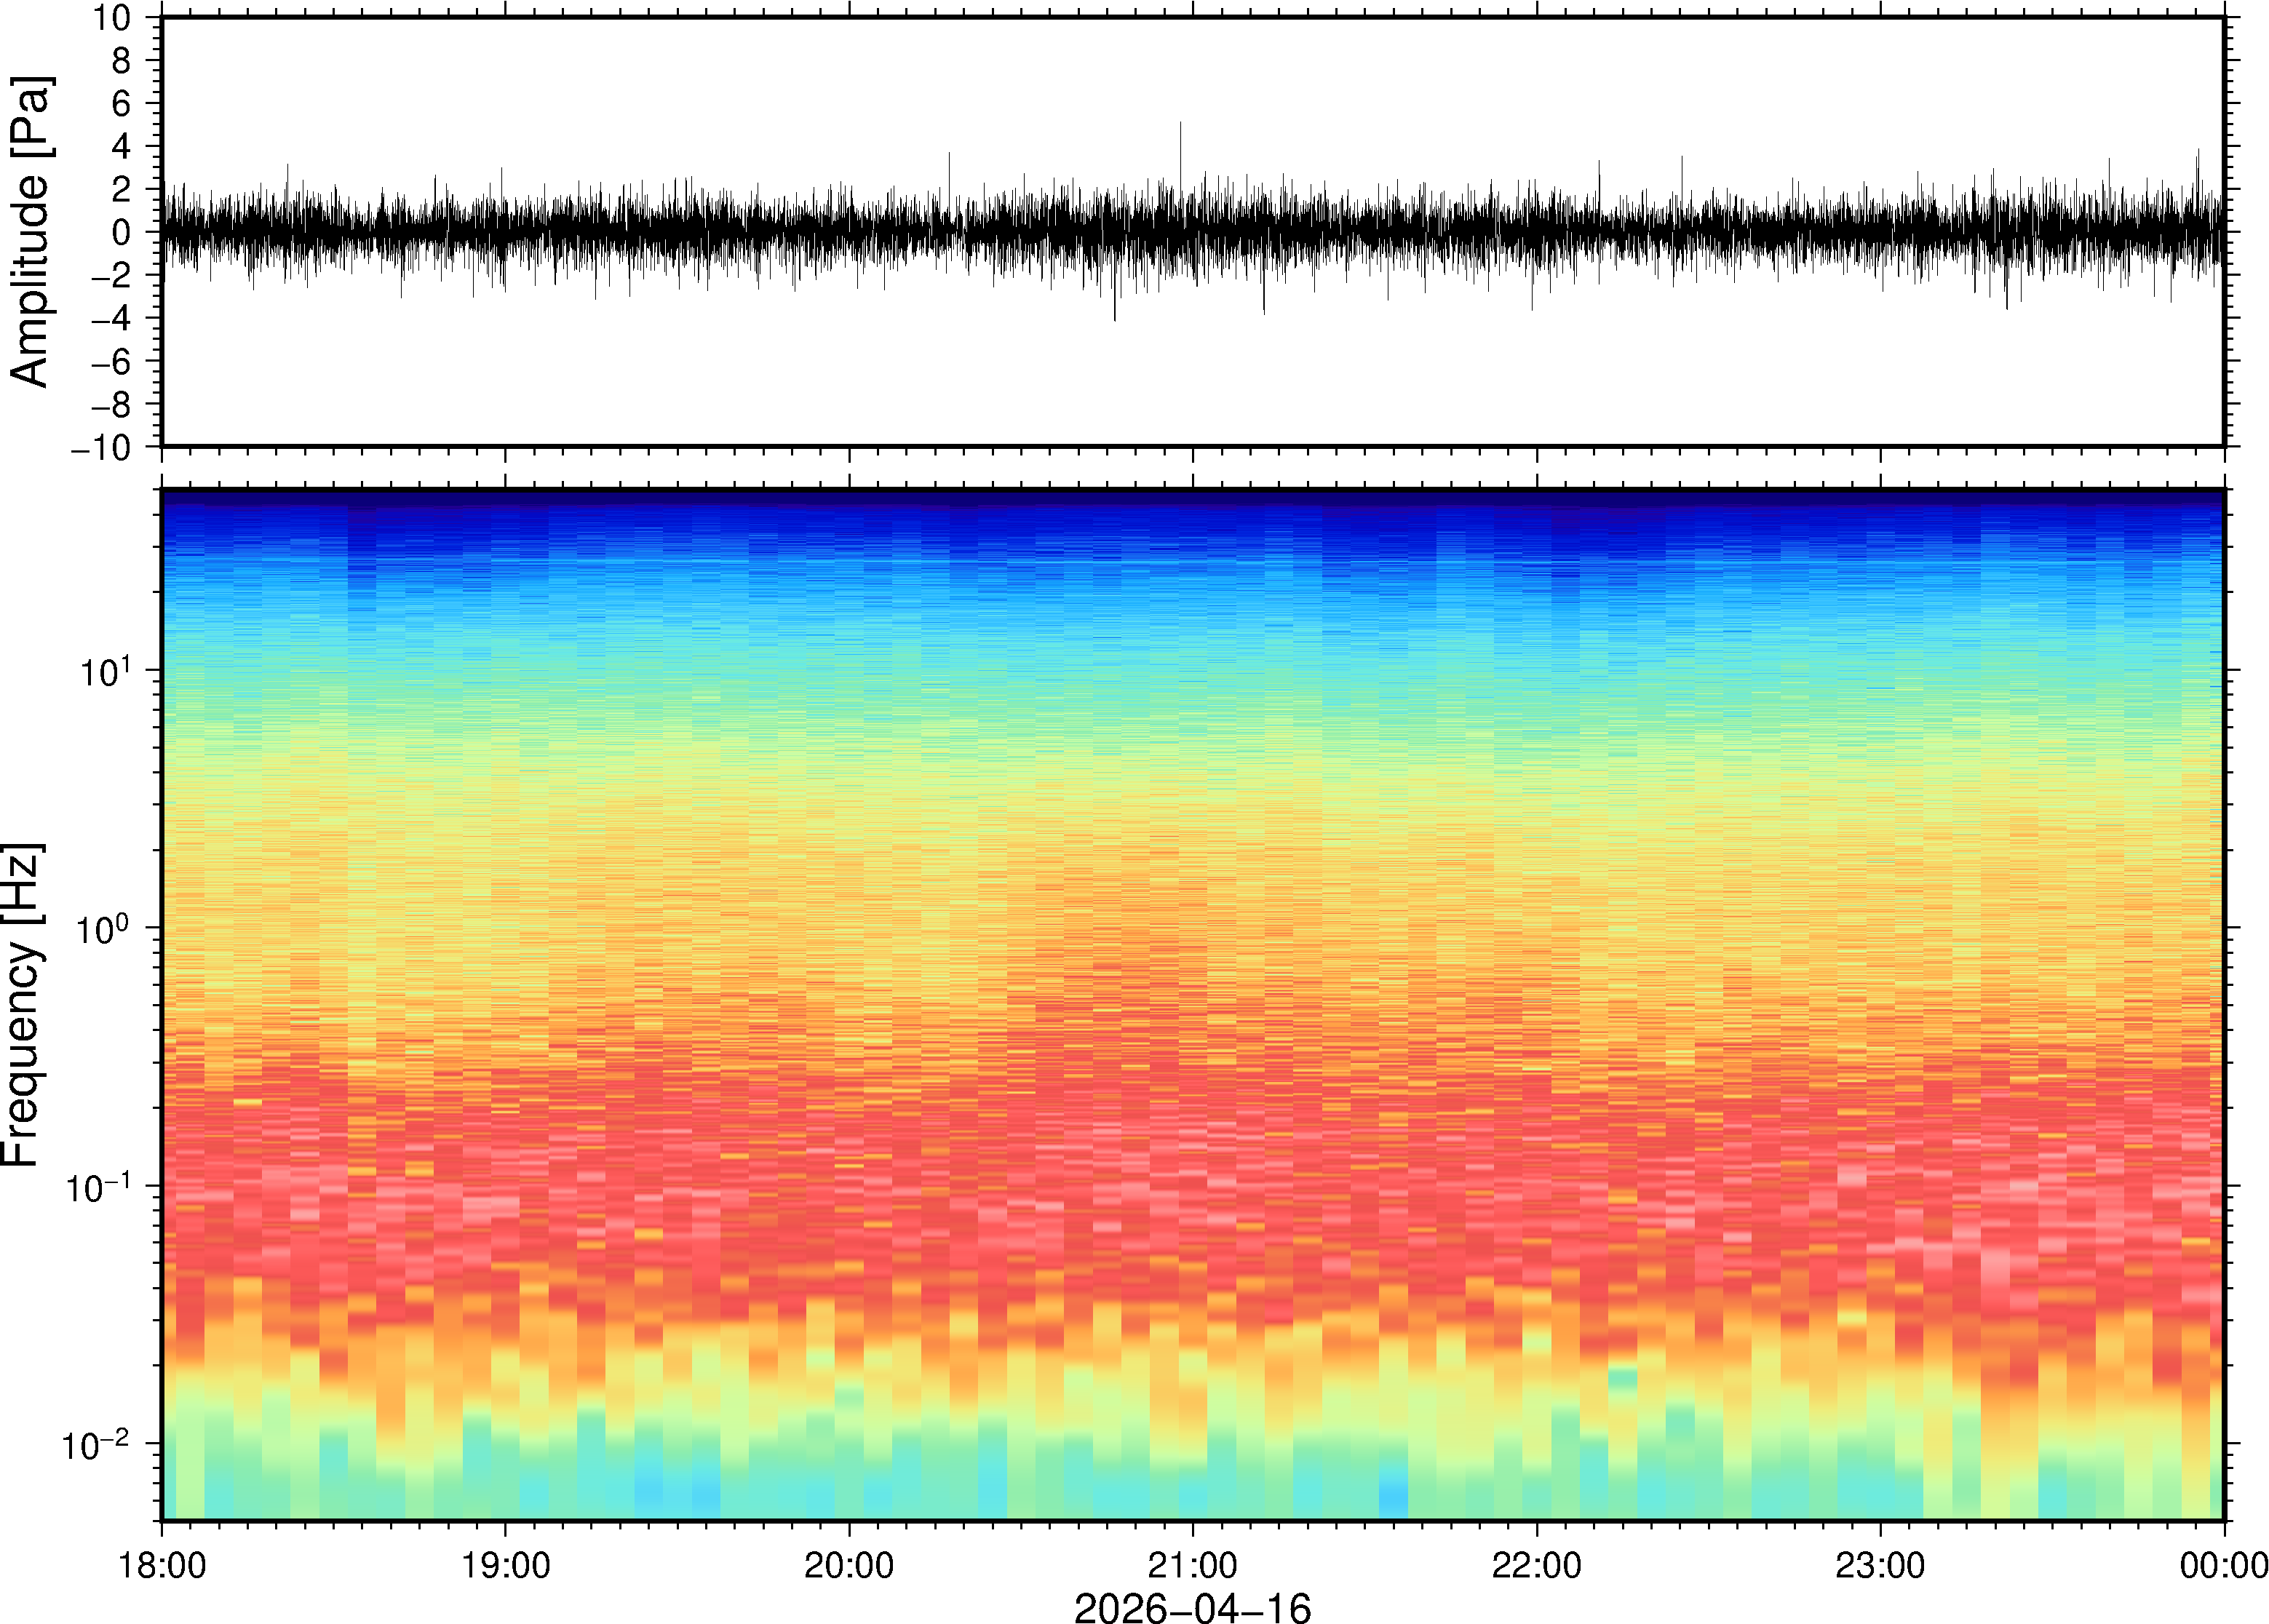
Task: Click the 10⁰ frequency tick label
Action: pos(104,929)
